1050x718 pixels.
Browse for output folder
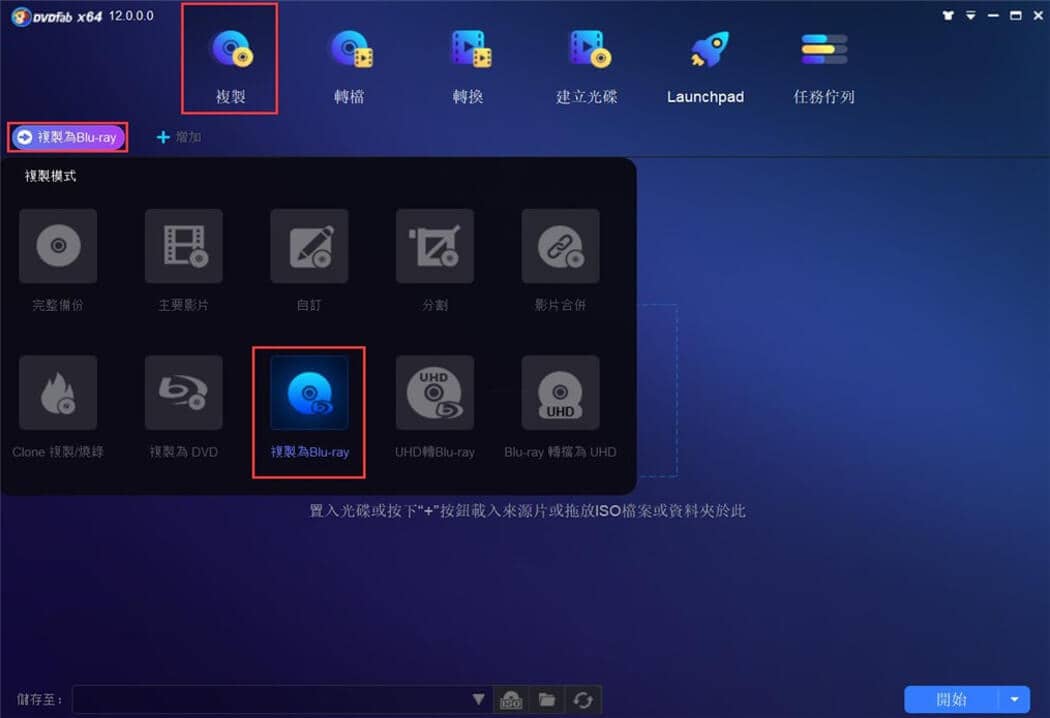click(547, 700)
